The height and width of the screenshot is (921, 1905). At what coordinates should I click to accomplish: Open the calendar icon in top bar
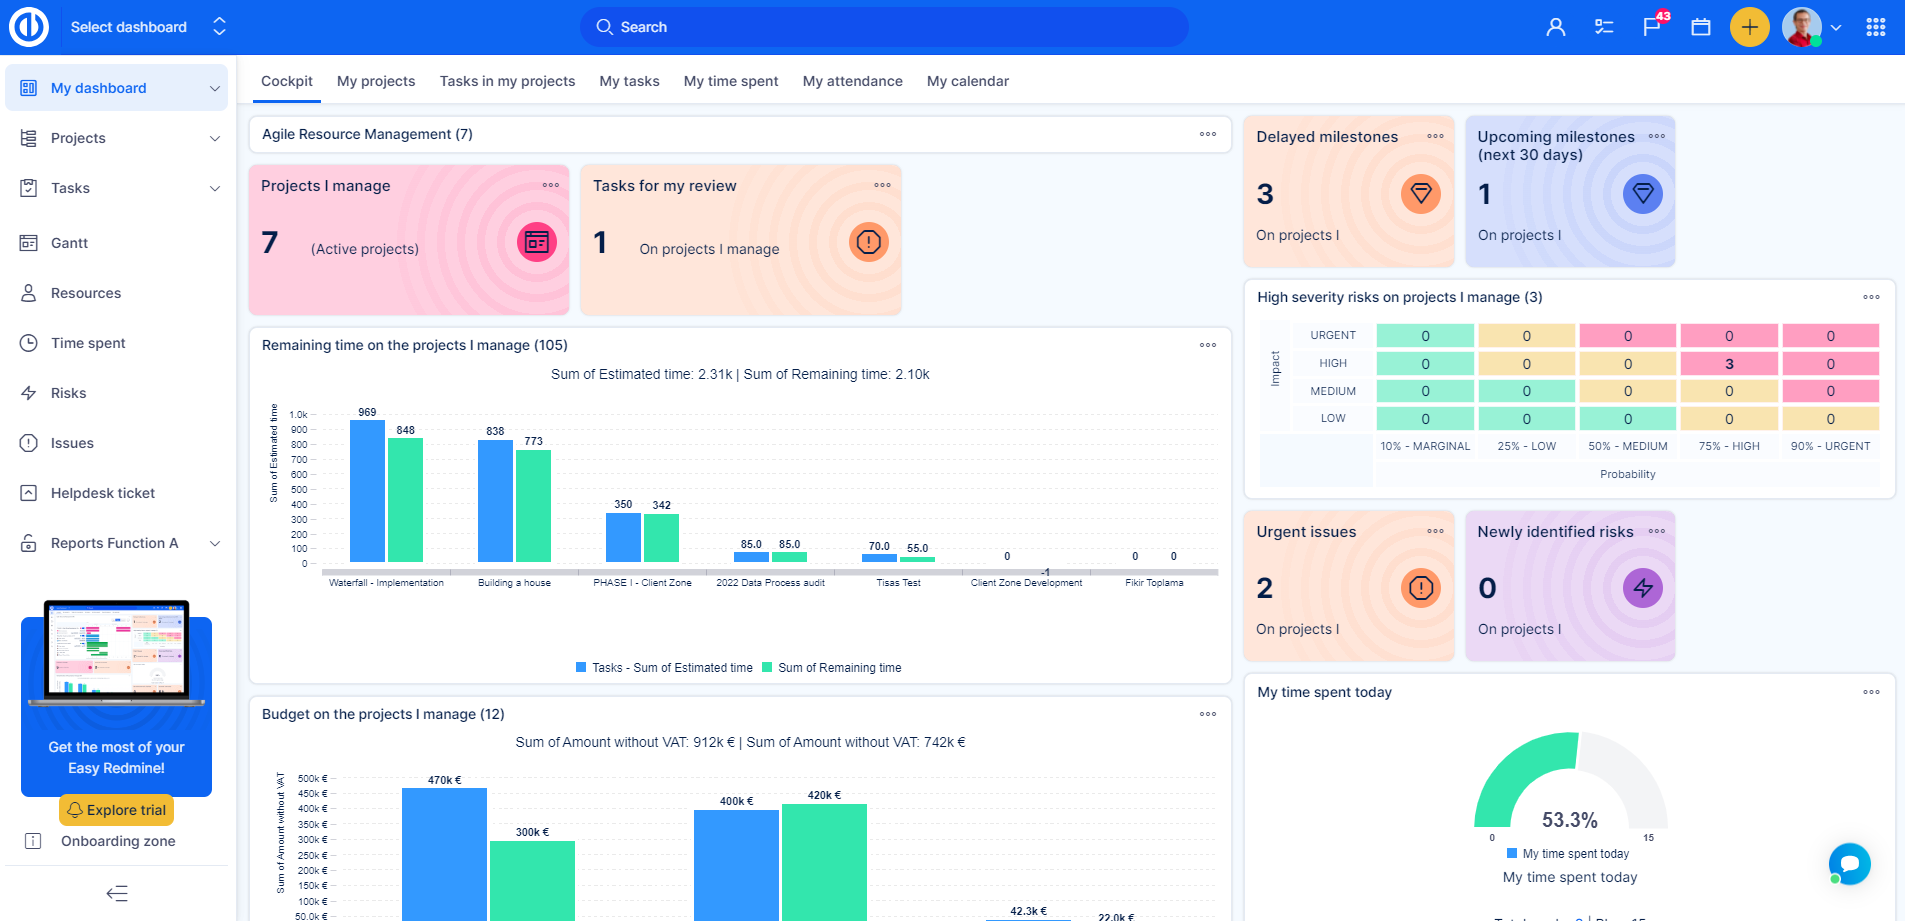(1701, 27)
